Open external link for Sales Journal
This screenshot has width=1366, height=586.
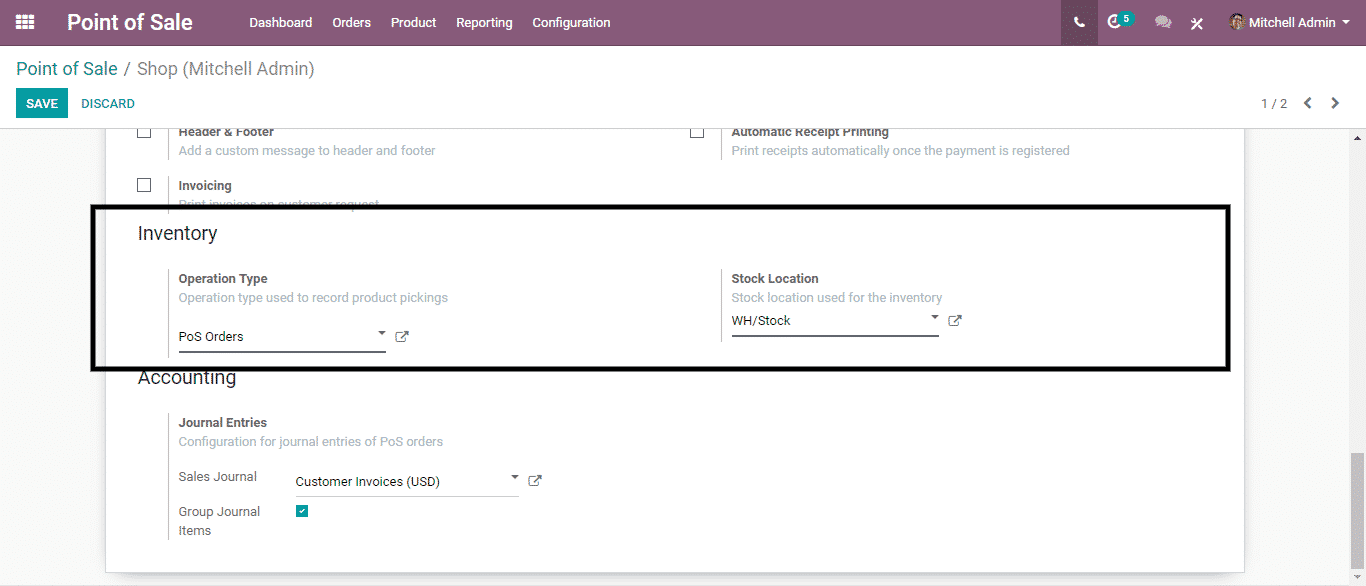(x=535, y=481)
